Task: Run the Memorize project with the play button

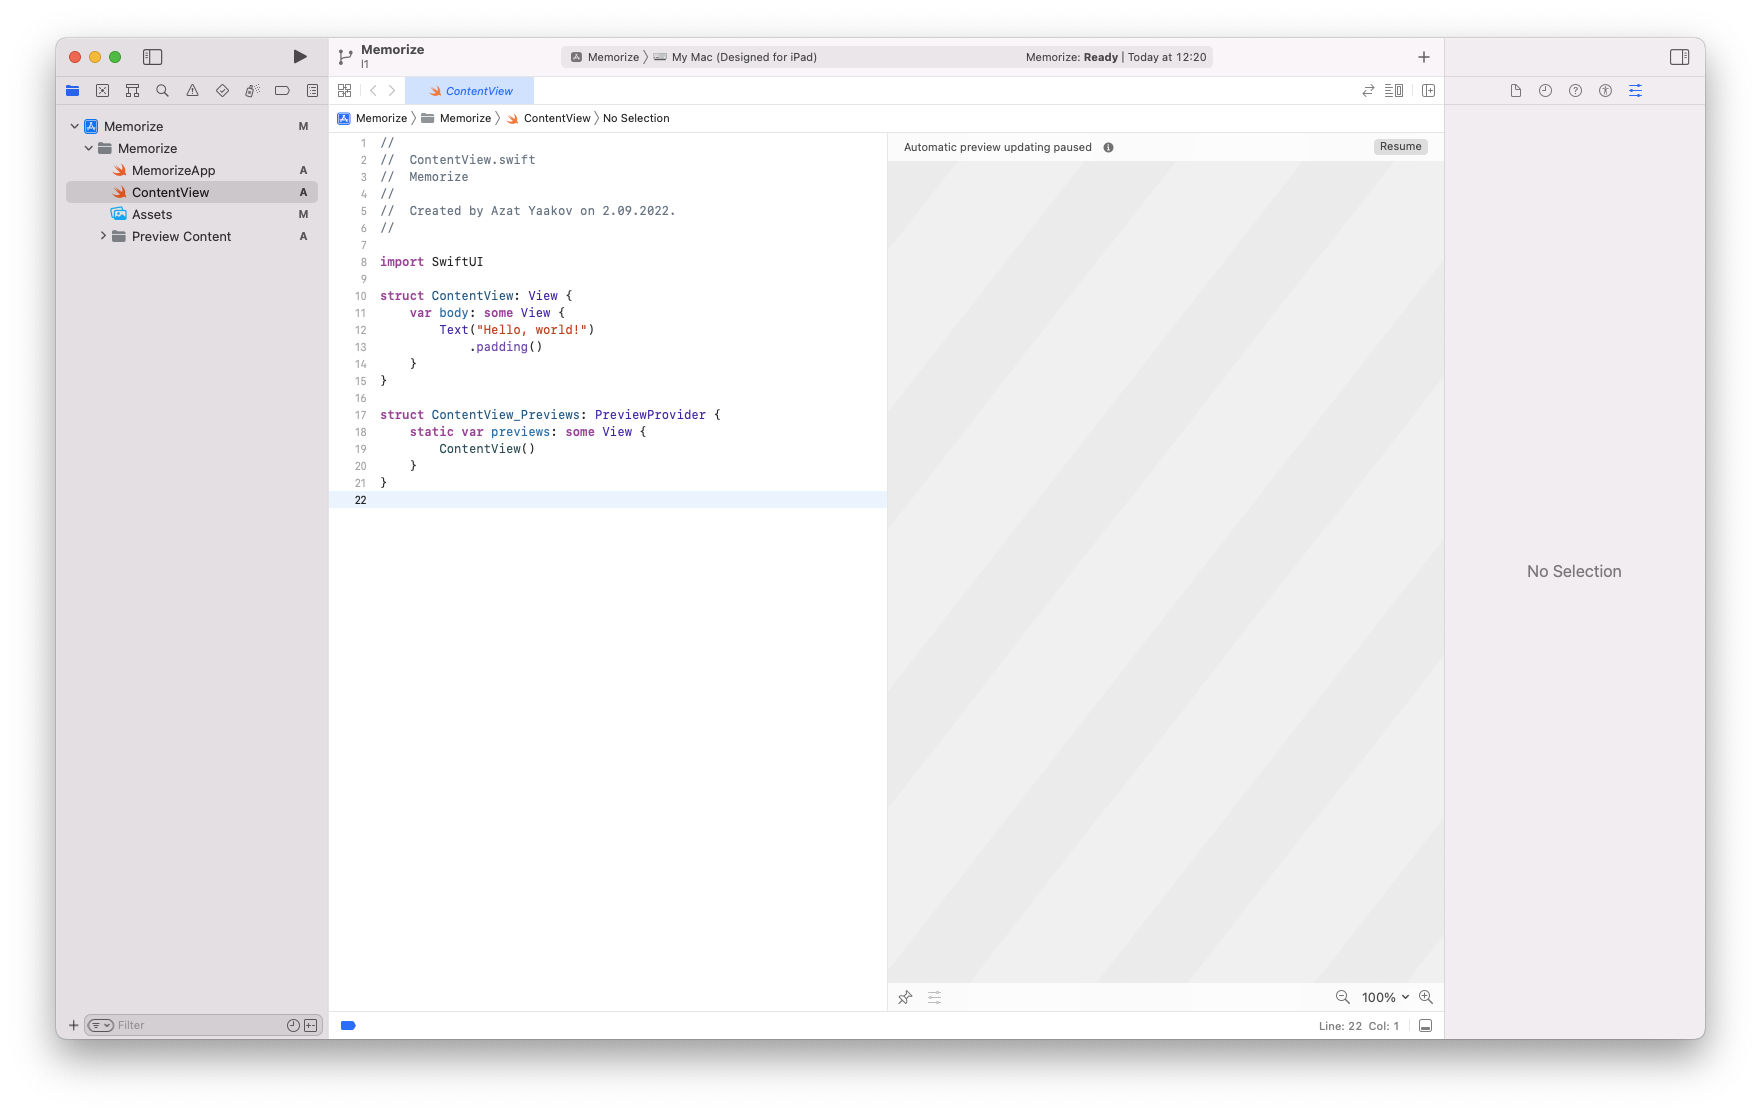Action: tap(299, 57)
